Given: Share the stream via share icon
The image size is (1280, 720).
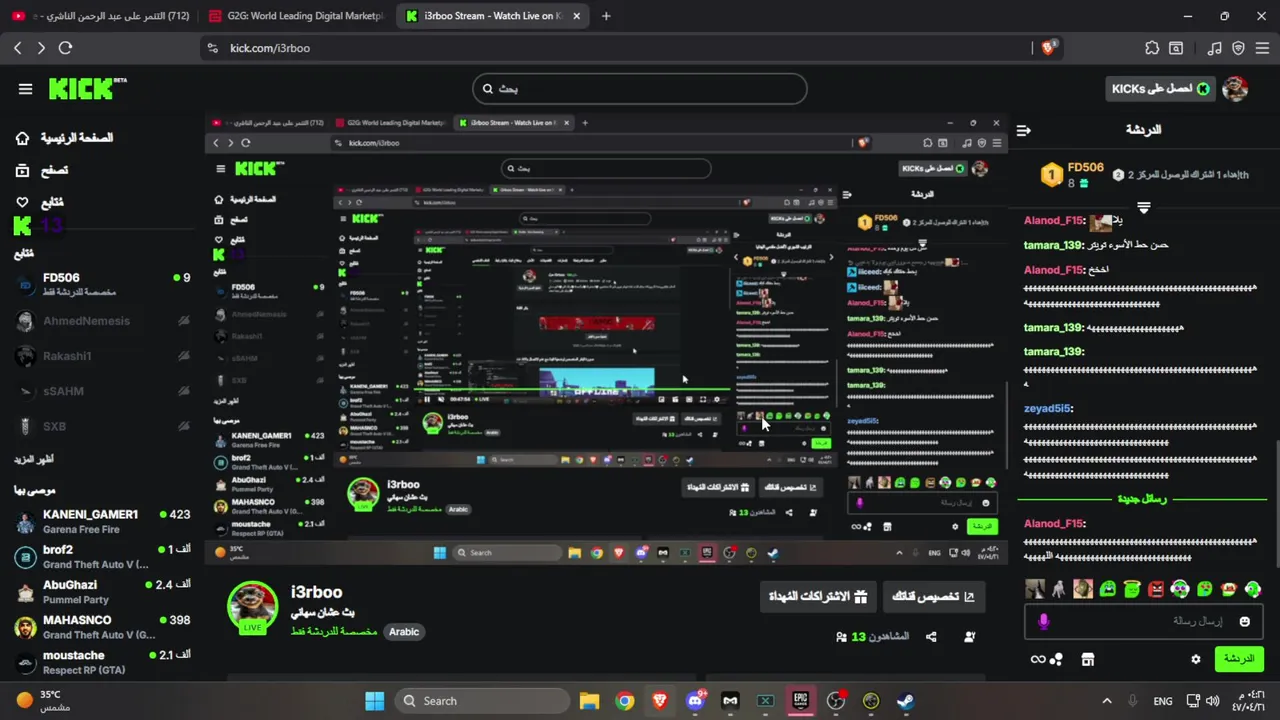Looking at the screenshot, I should [932, 637].
